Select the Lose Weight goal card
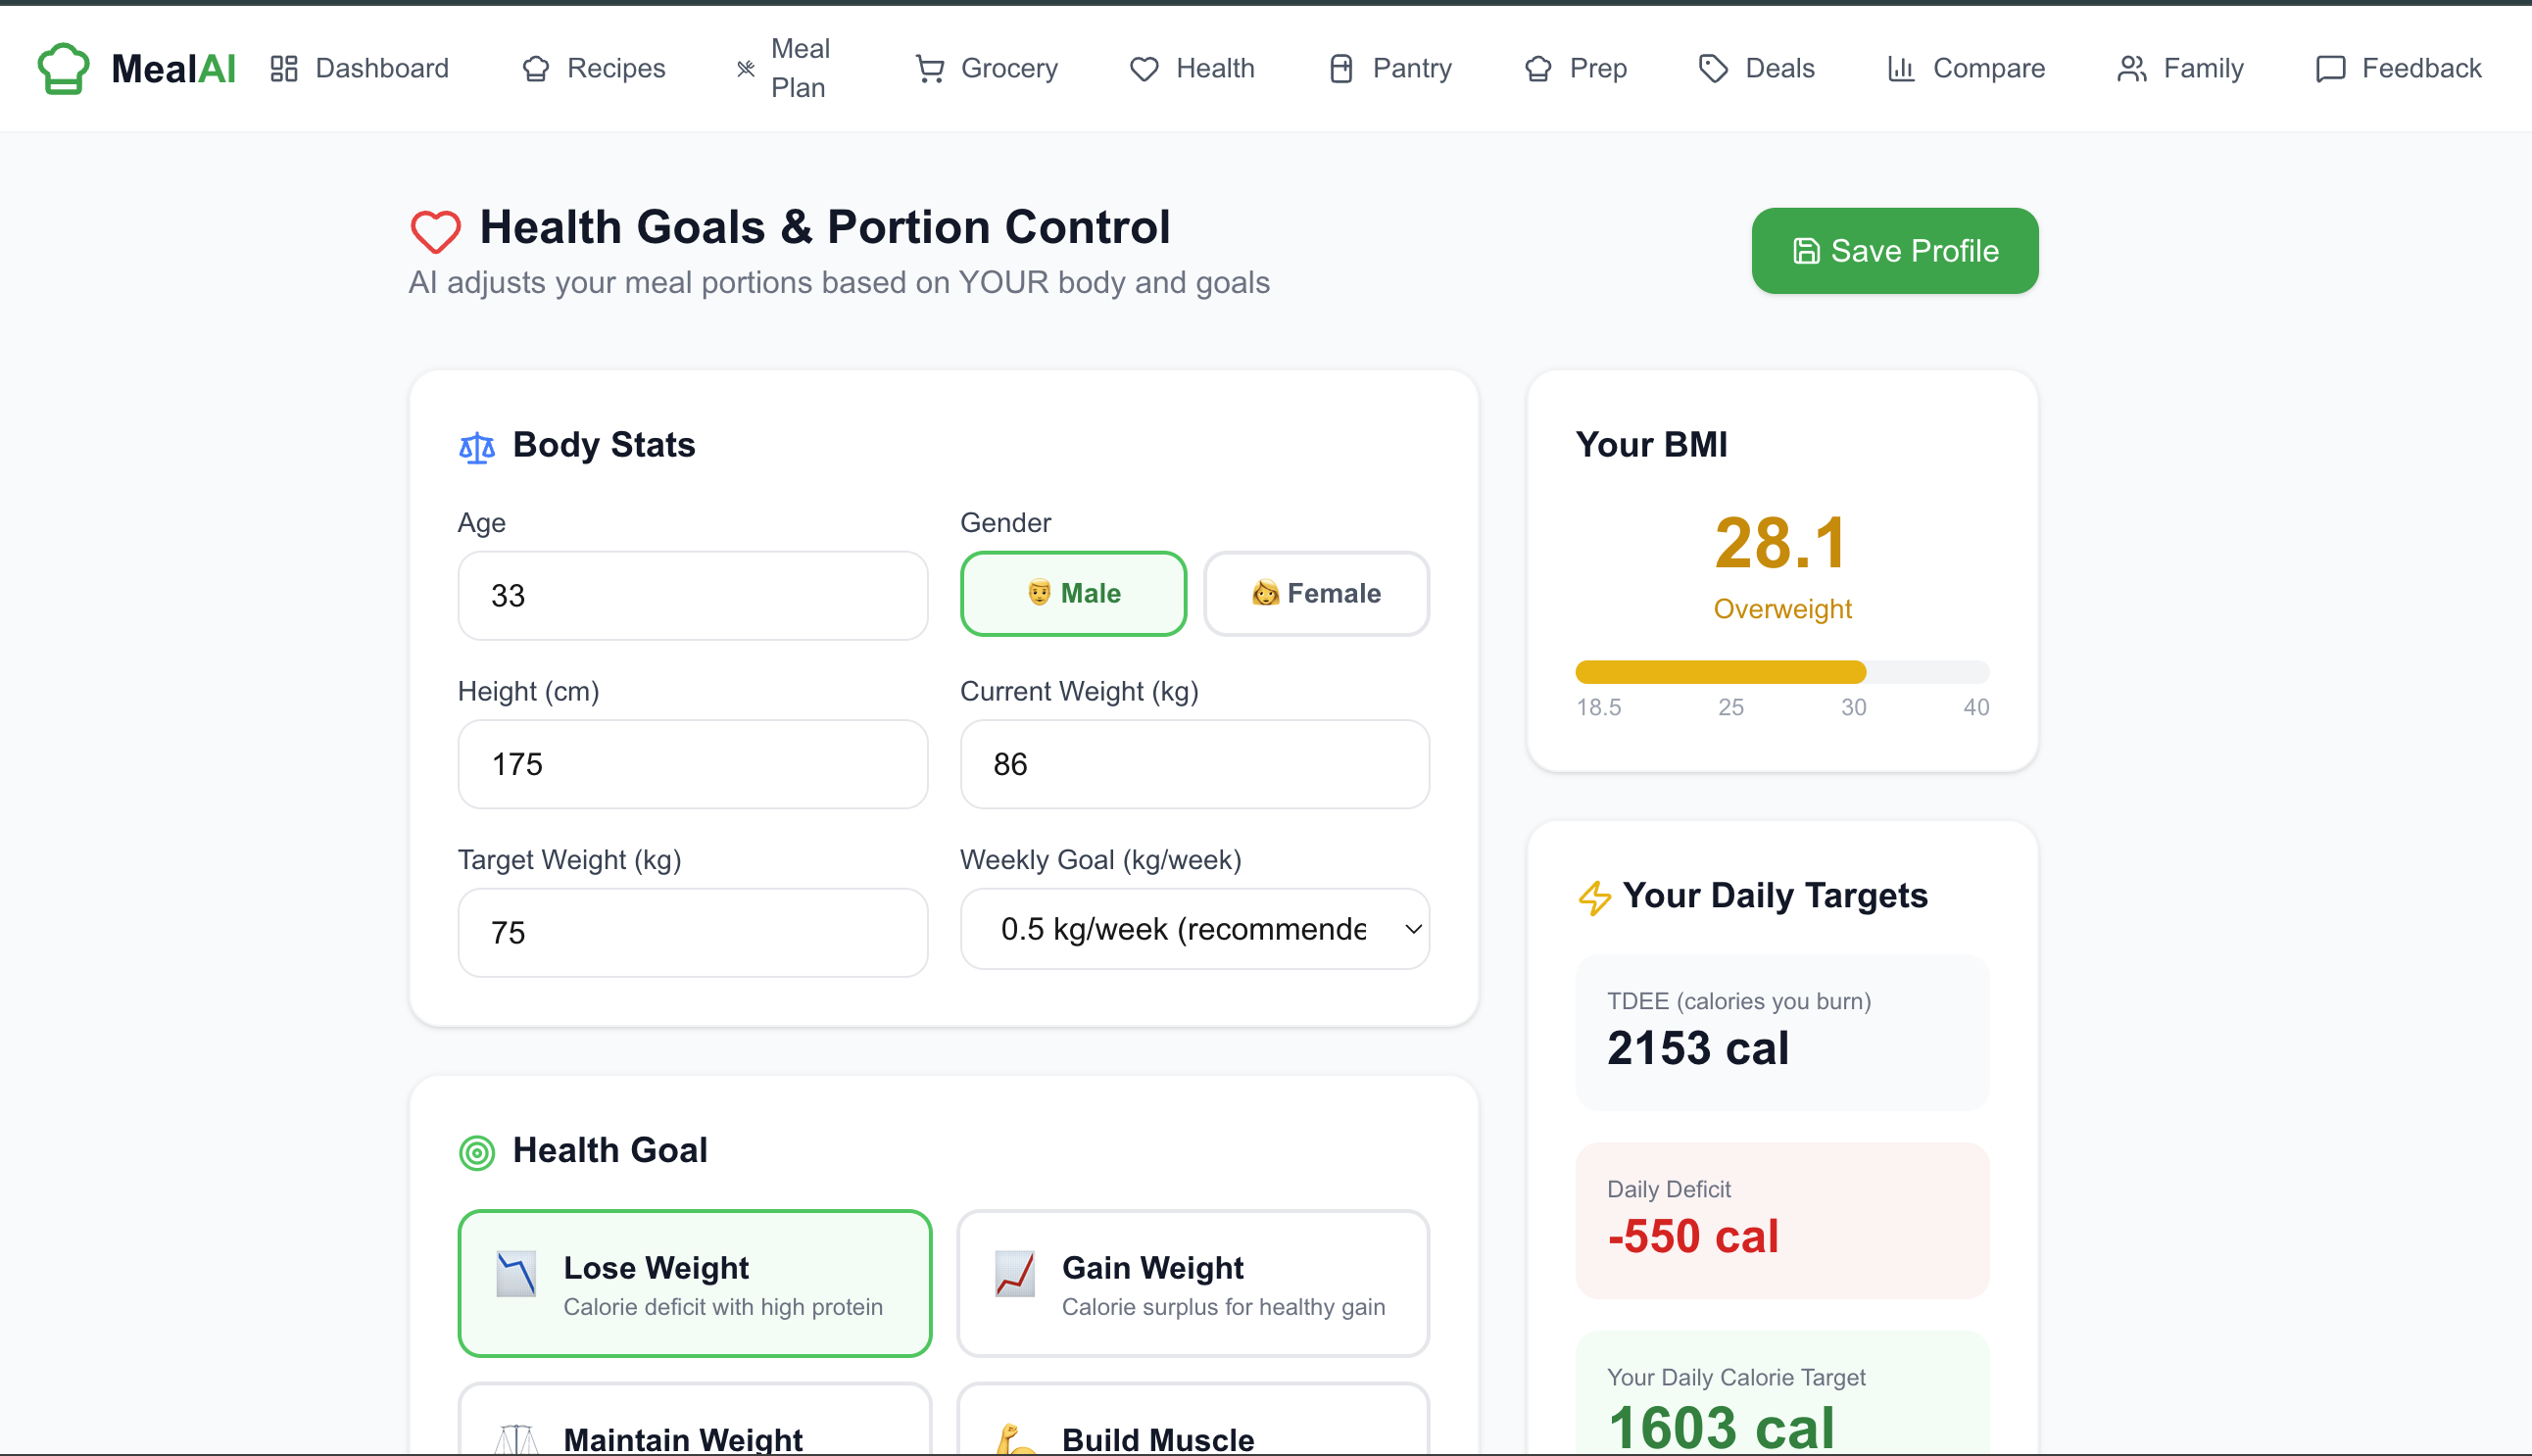 695,1284
